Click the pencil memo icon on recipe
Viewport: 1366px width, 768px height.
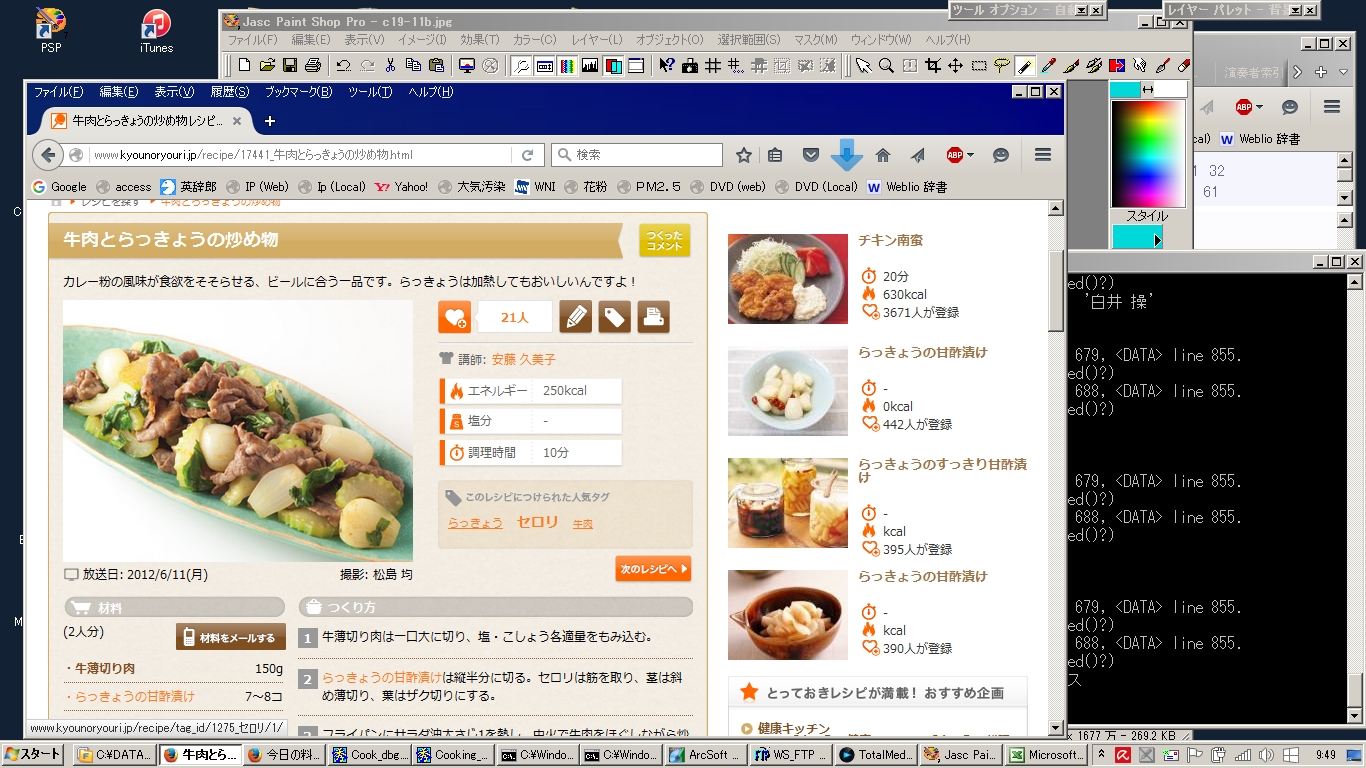575,317
